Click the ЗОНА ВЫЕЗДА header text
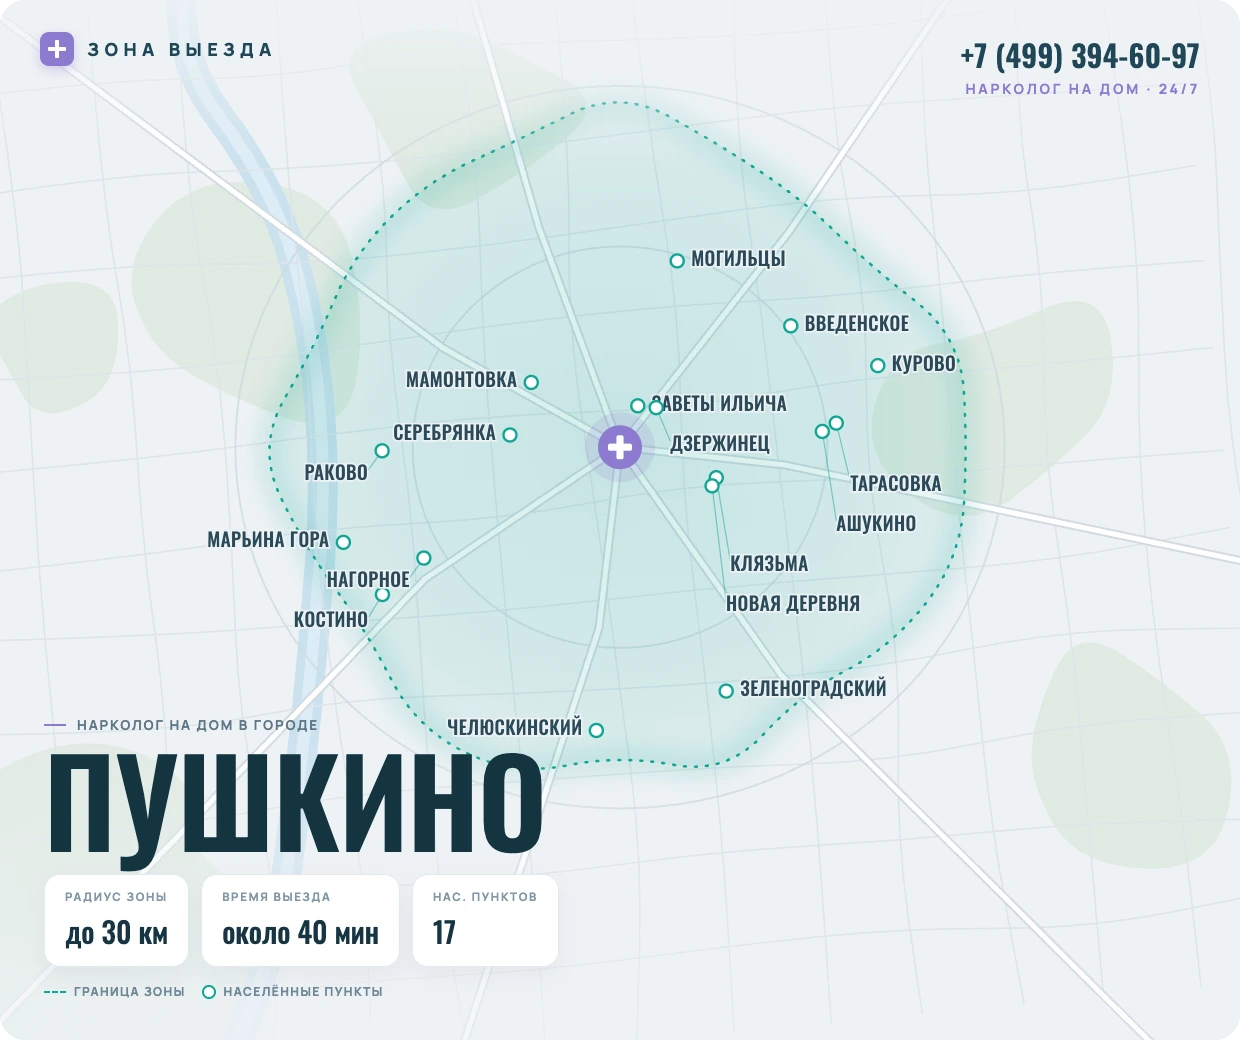 (180, 50)
